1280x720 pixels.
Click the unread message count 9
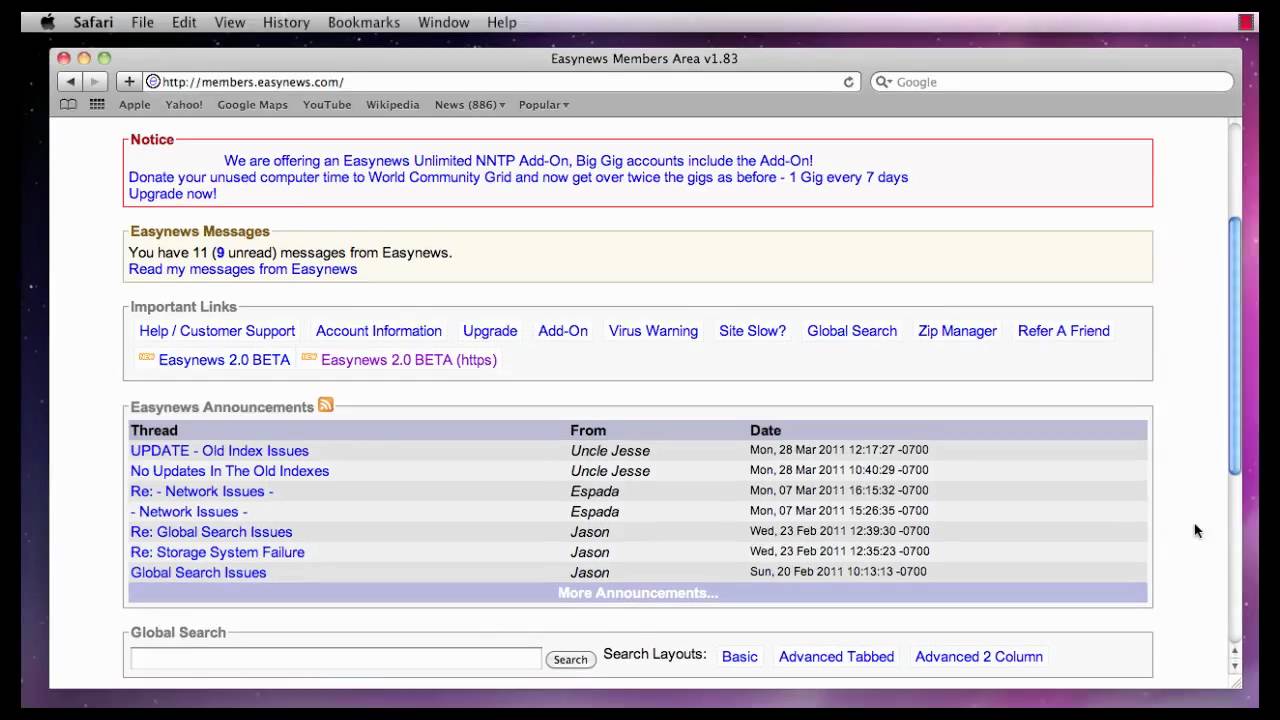pyautogui.click(x=220, y=253)
